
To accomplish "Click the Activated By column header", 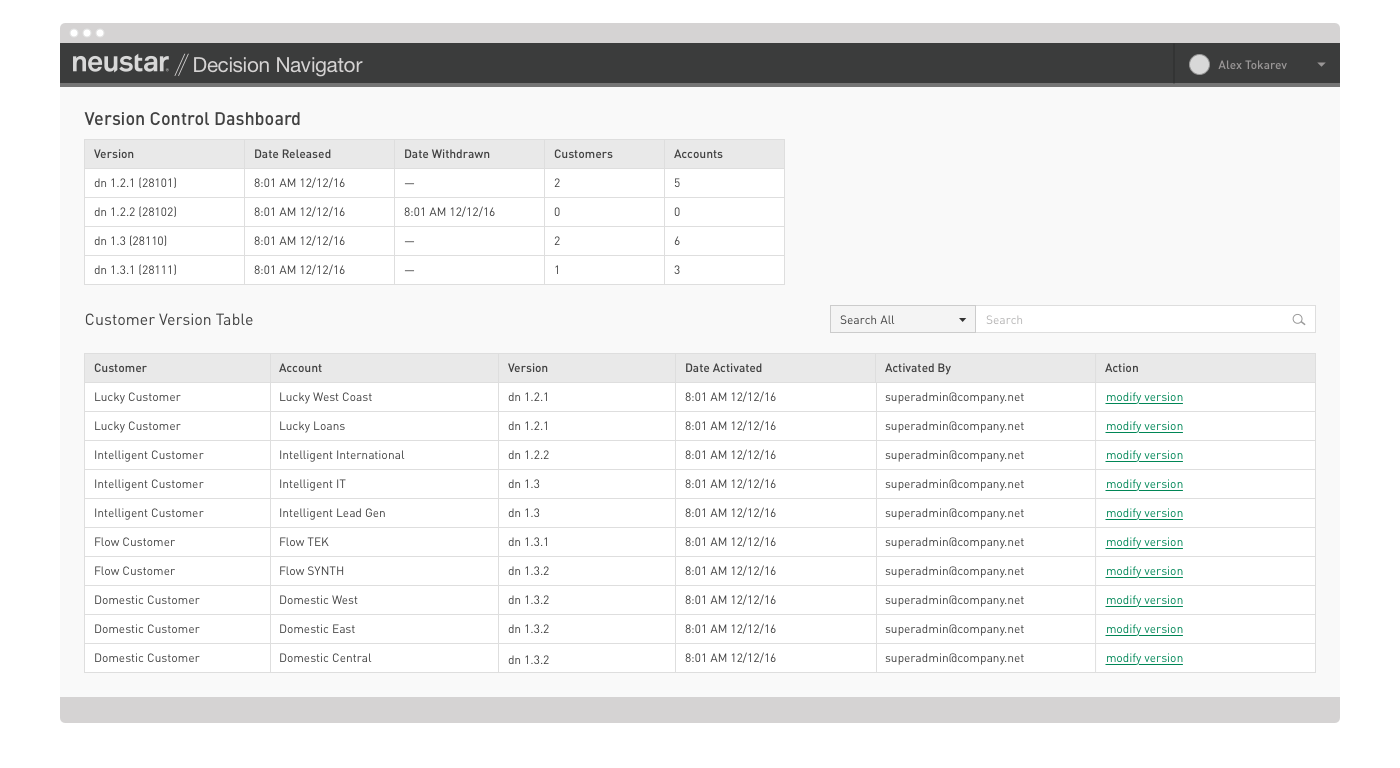I will [986, 368].
